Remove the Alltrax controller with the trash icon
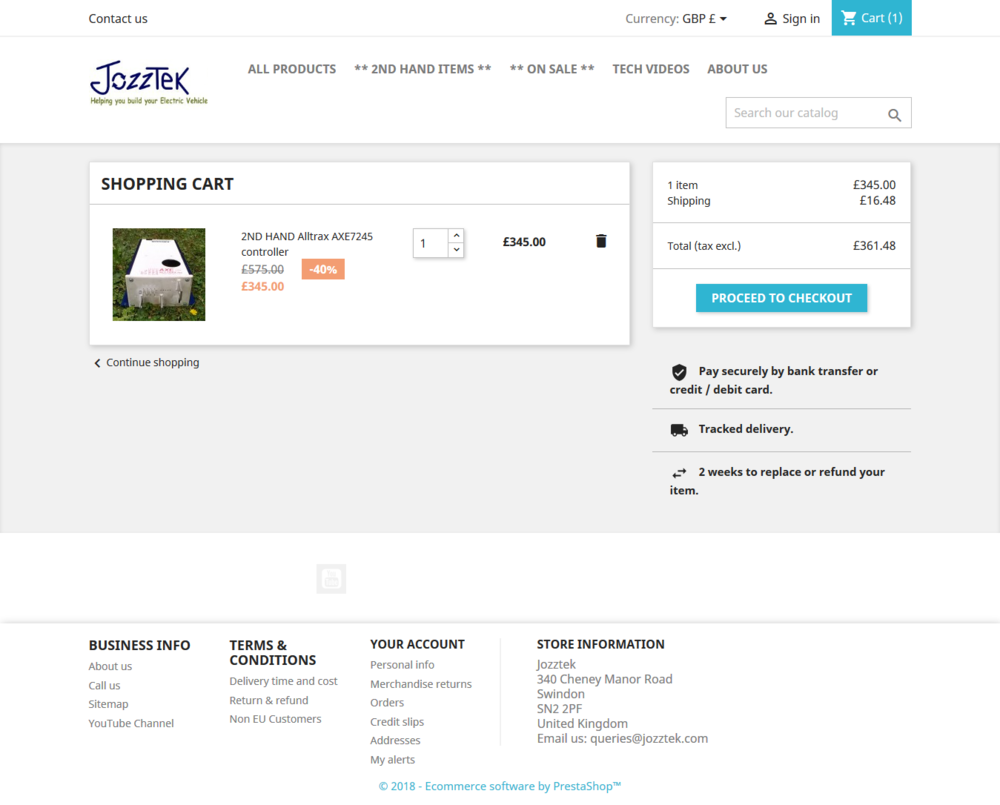This screenshot has height=805, width=1000. (x=600, y=241)
